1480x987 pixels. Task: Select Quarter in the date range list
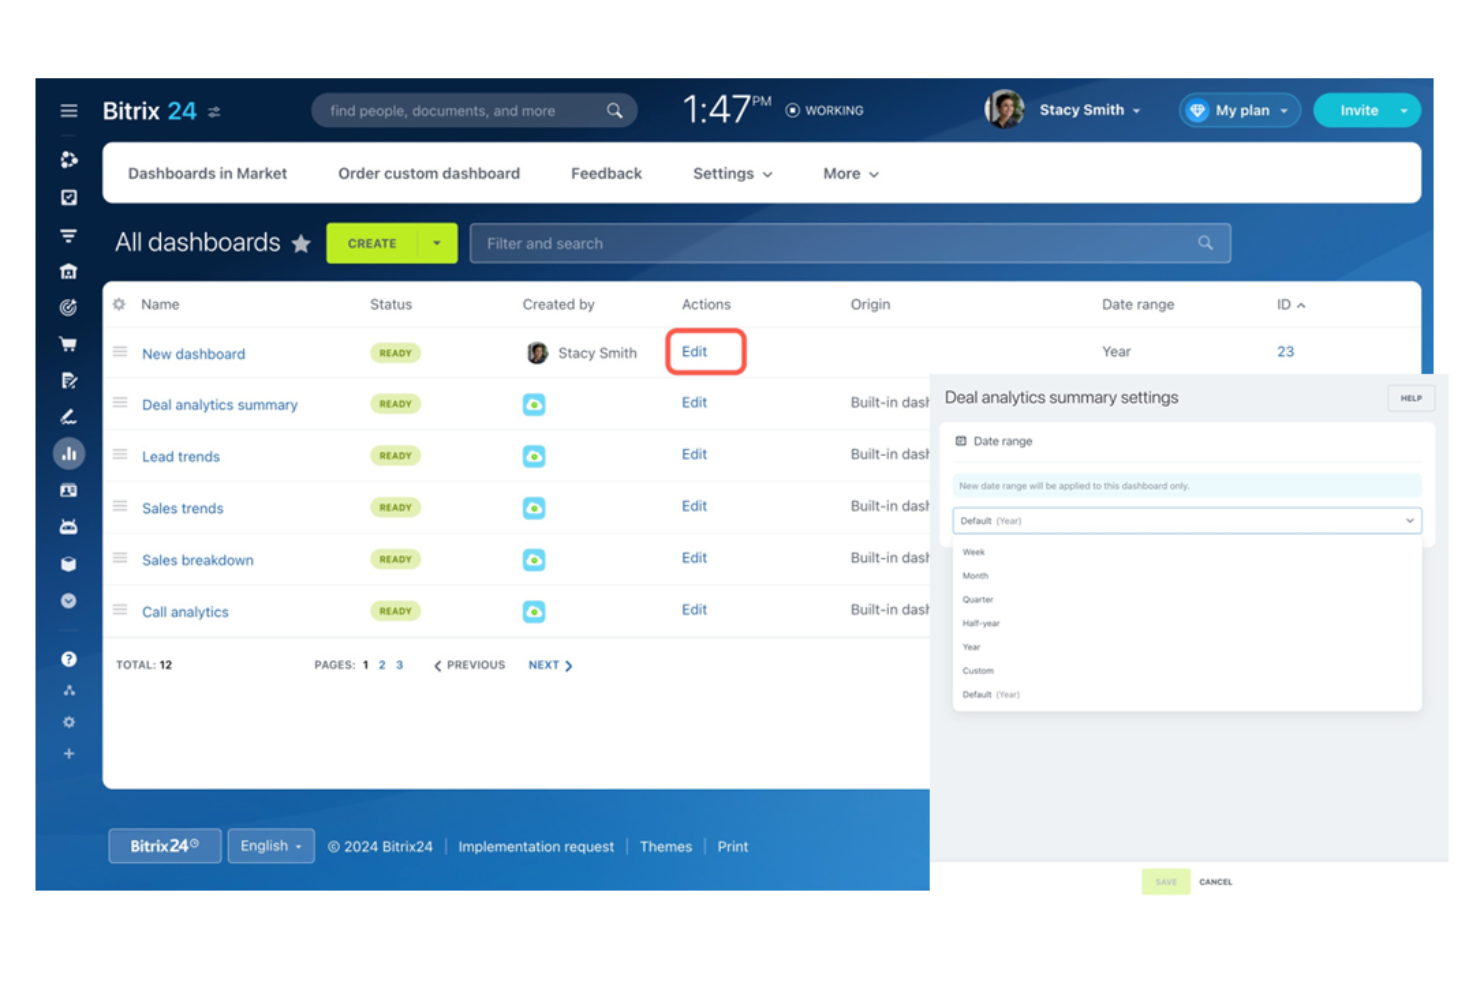pyautogui.click(x=977, y=599)
